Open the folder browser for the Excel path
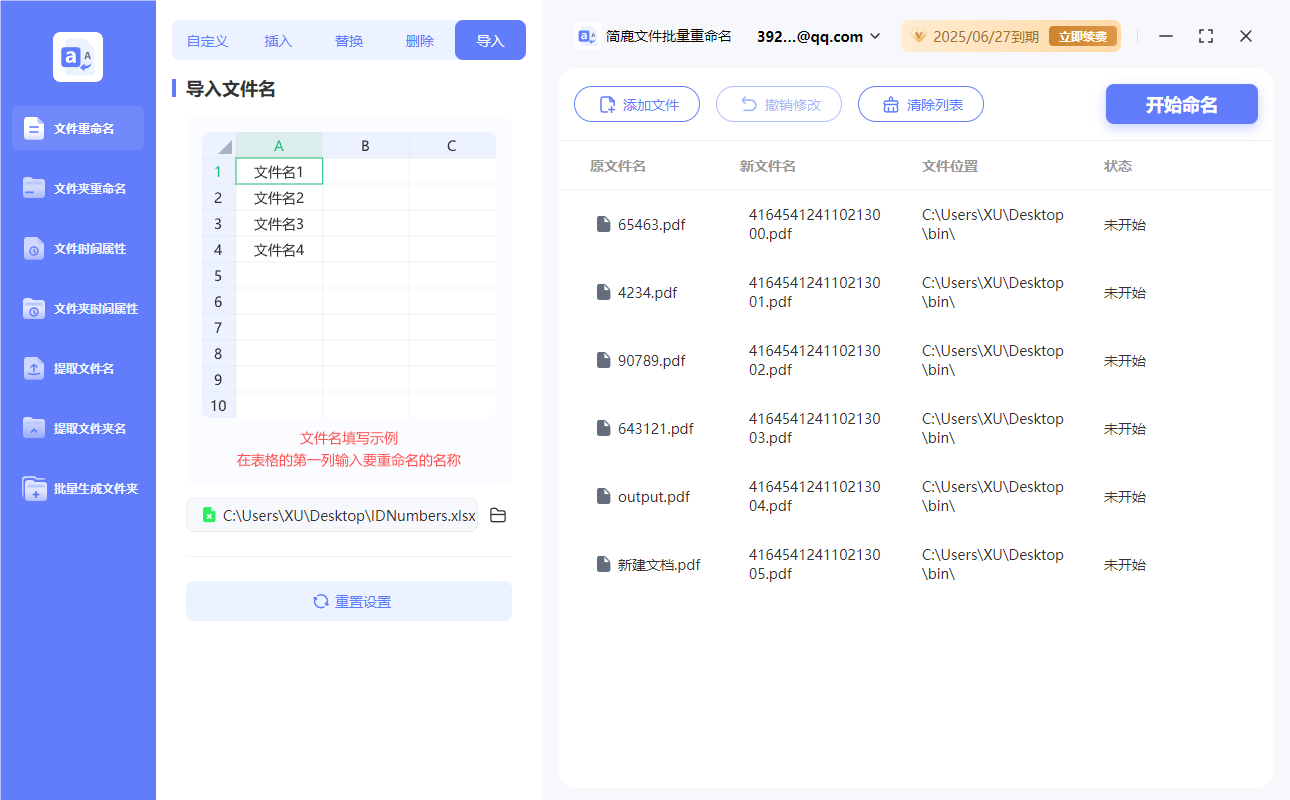 [x=498, y=514]
